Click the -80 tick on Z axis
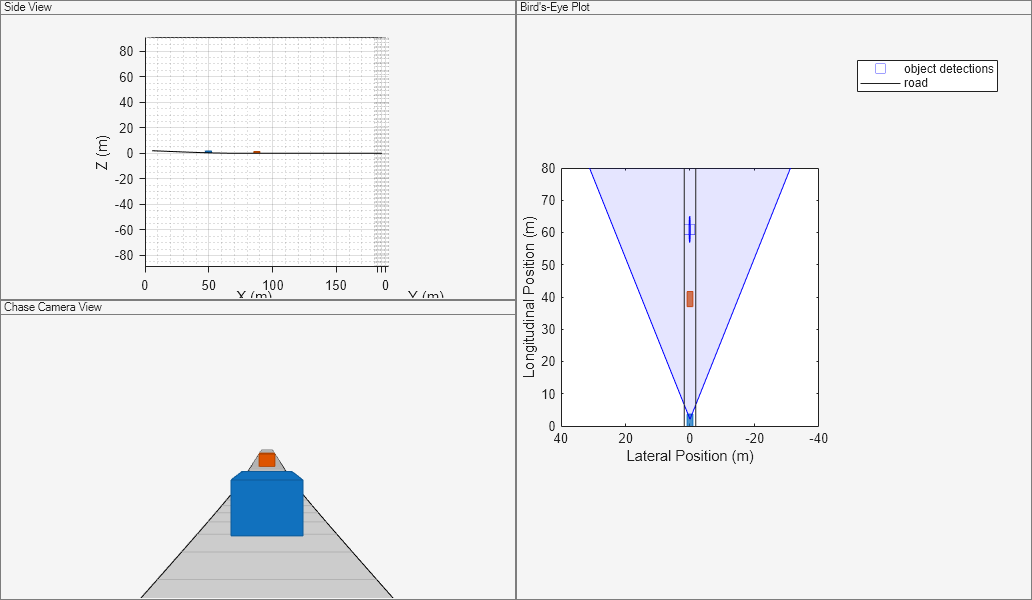The width and height of the screenshot is (1032, 600). coord(124,255)
